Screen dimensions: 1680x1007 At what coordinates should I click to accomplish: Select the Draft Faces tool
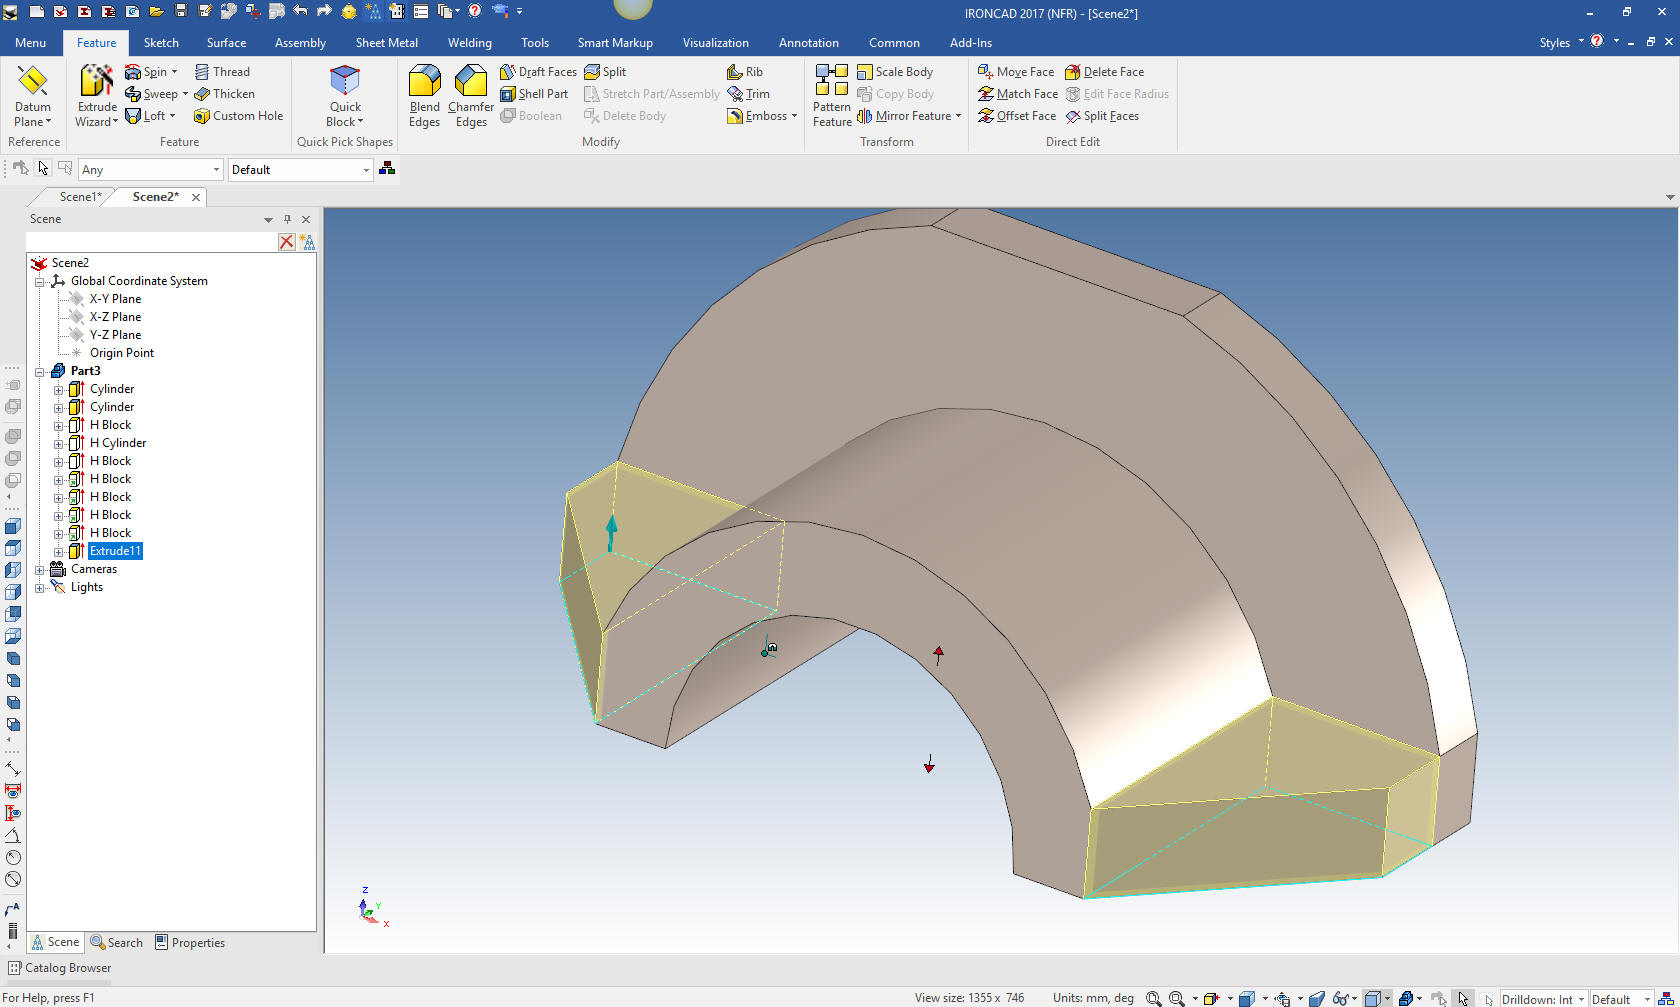click(538, 72)
